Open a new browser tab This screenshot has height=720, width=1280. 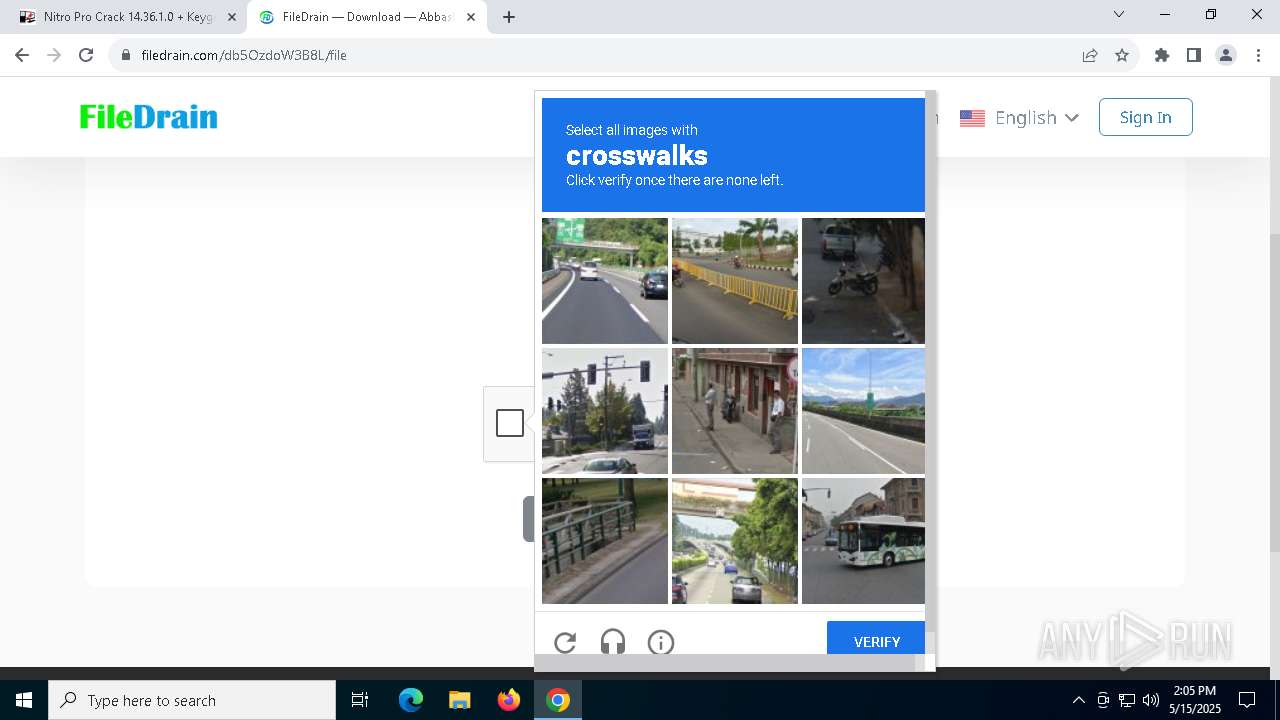[509, 17]
